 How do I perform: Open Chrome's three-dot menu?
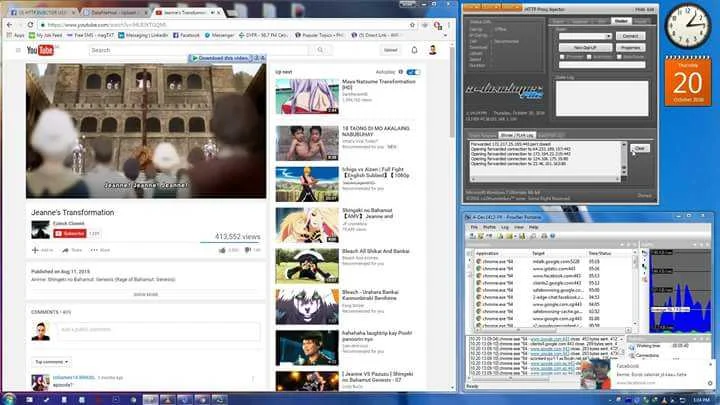point(449,25)
